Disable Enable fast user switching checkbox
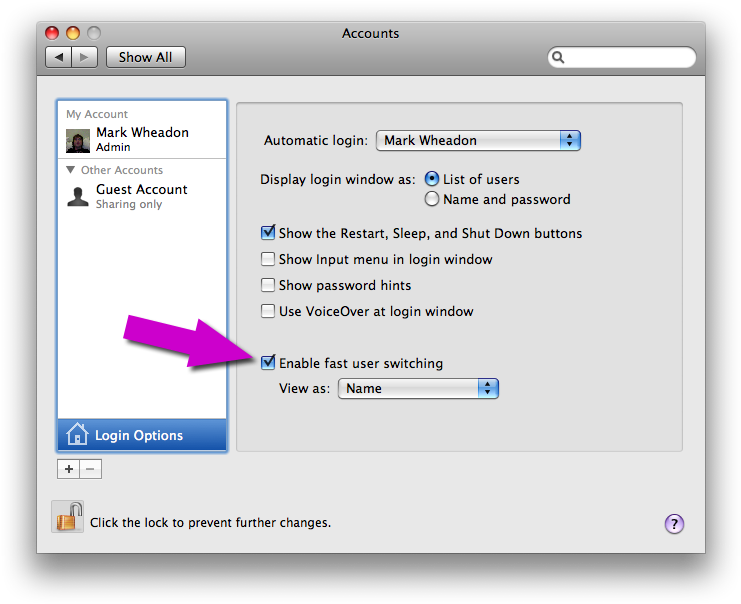 point(268,362)
